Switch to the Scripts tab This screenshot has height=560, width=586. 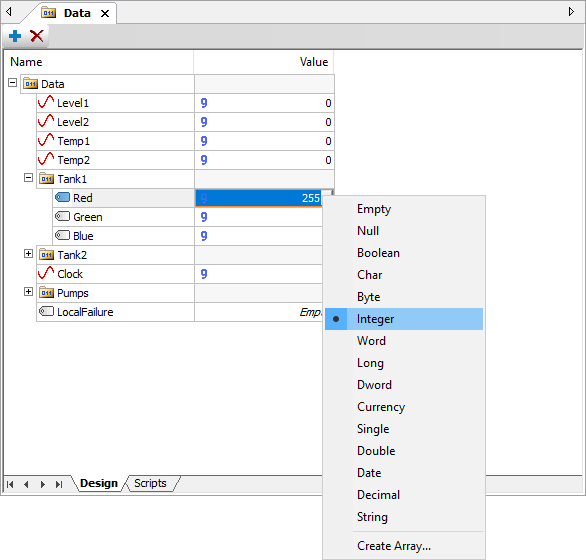[x=150, y=483]
